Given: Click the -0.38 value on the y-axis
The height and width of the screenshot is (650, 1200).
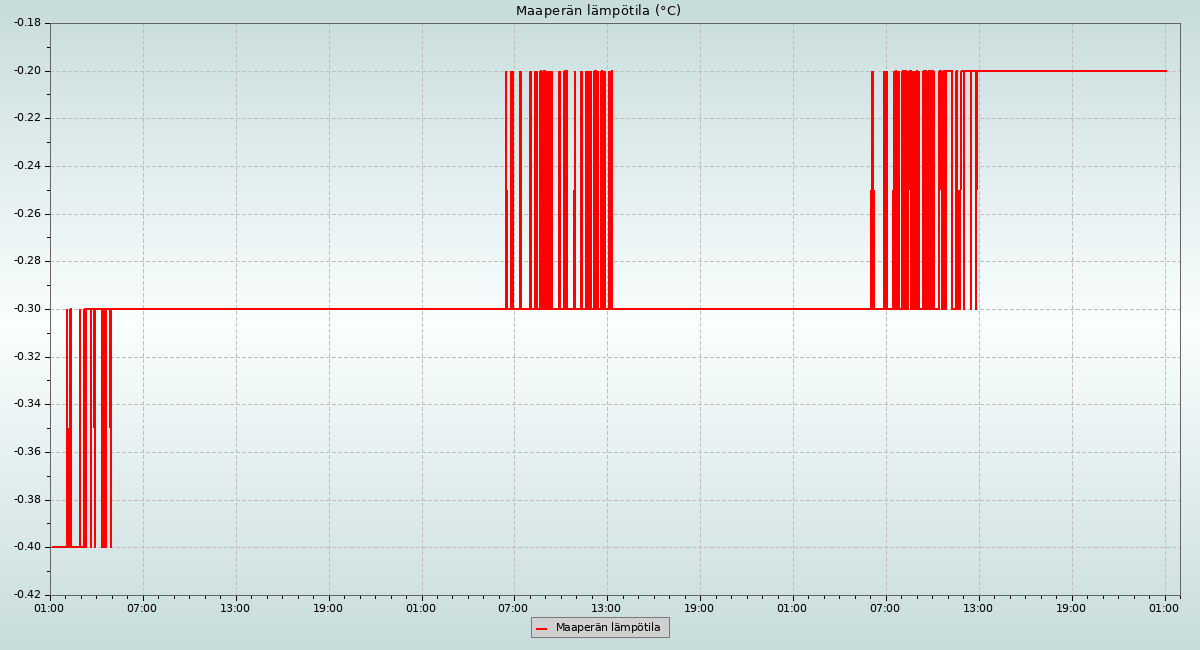Looking at the screenshot, I should [26, 500].
